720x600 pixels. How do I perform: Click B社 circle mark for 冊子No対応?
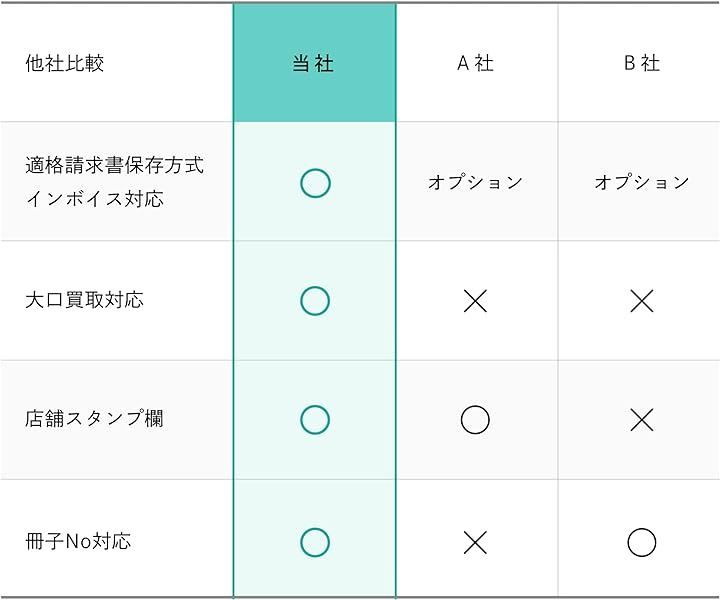point(641,542)
